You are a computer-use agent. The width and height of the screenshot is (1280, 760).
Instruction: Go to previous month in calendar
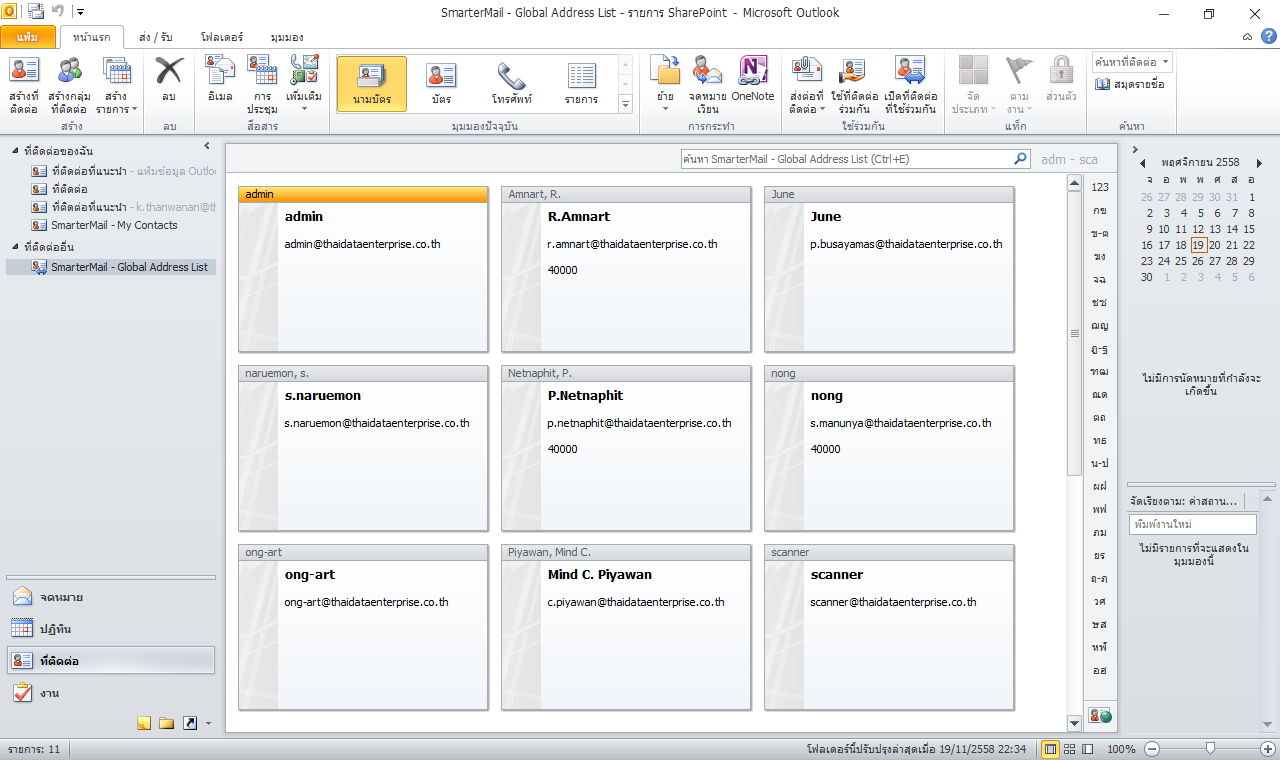click(1144, 163)
